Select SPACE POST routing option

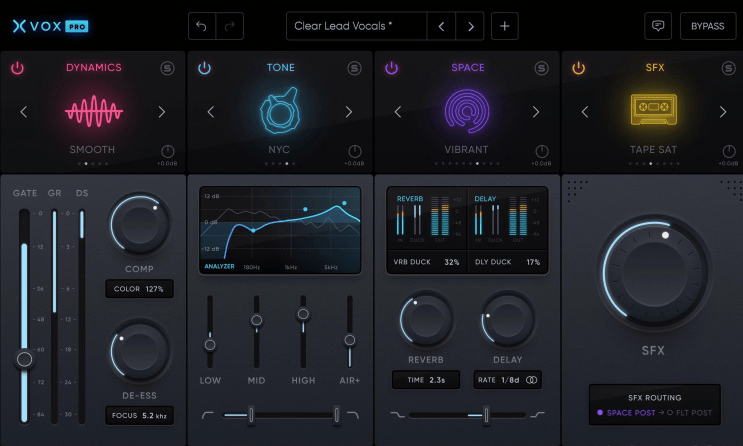(x=626, y=413)
